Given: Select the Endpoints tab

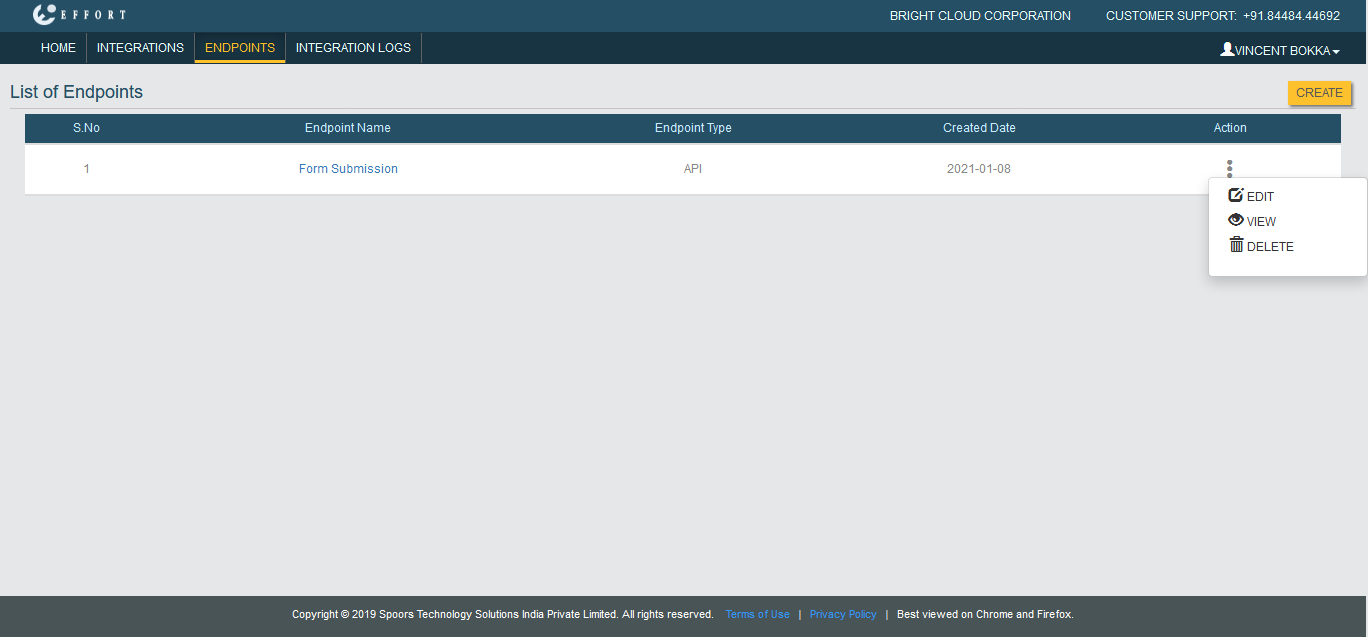Looking at the screenshot, I should coord(240,48).
